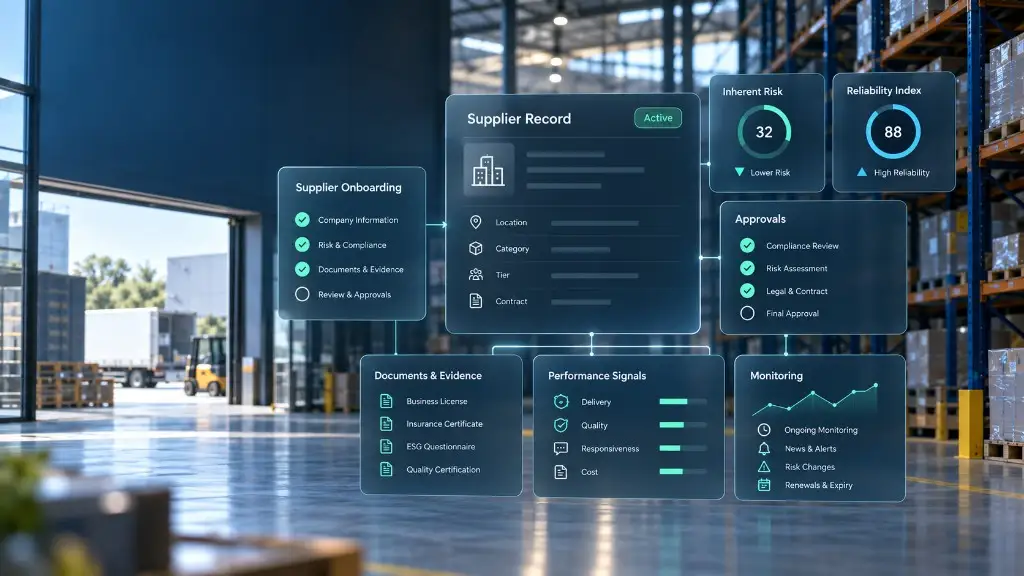
Task: Open the ESG Questionnaire item
Action: pos(441,447)
